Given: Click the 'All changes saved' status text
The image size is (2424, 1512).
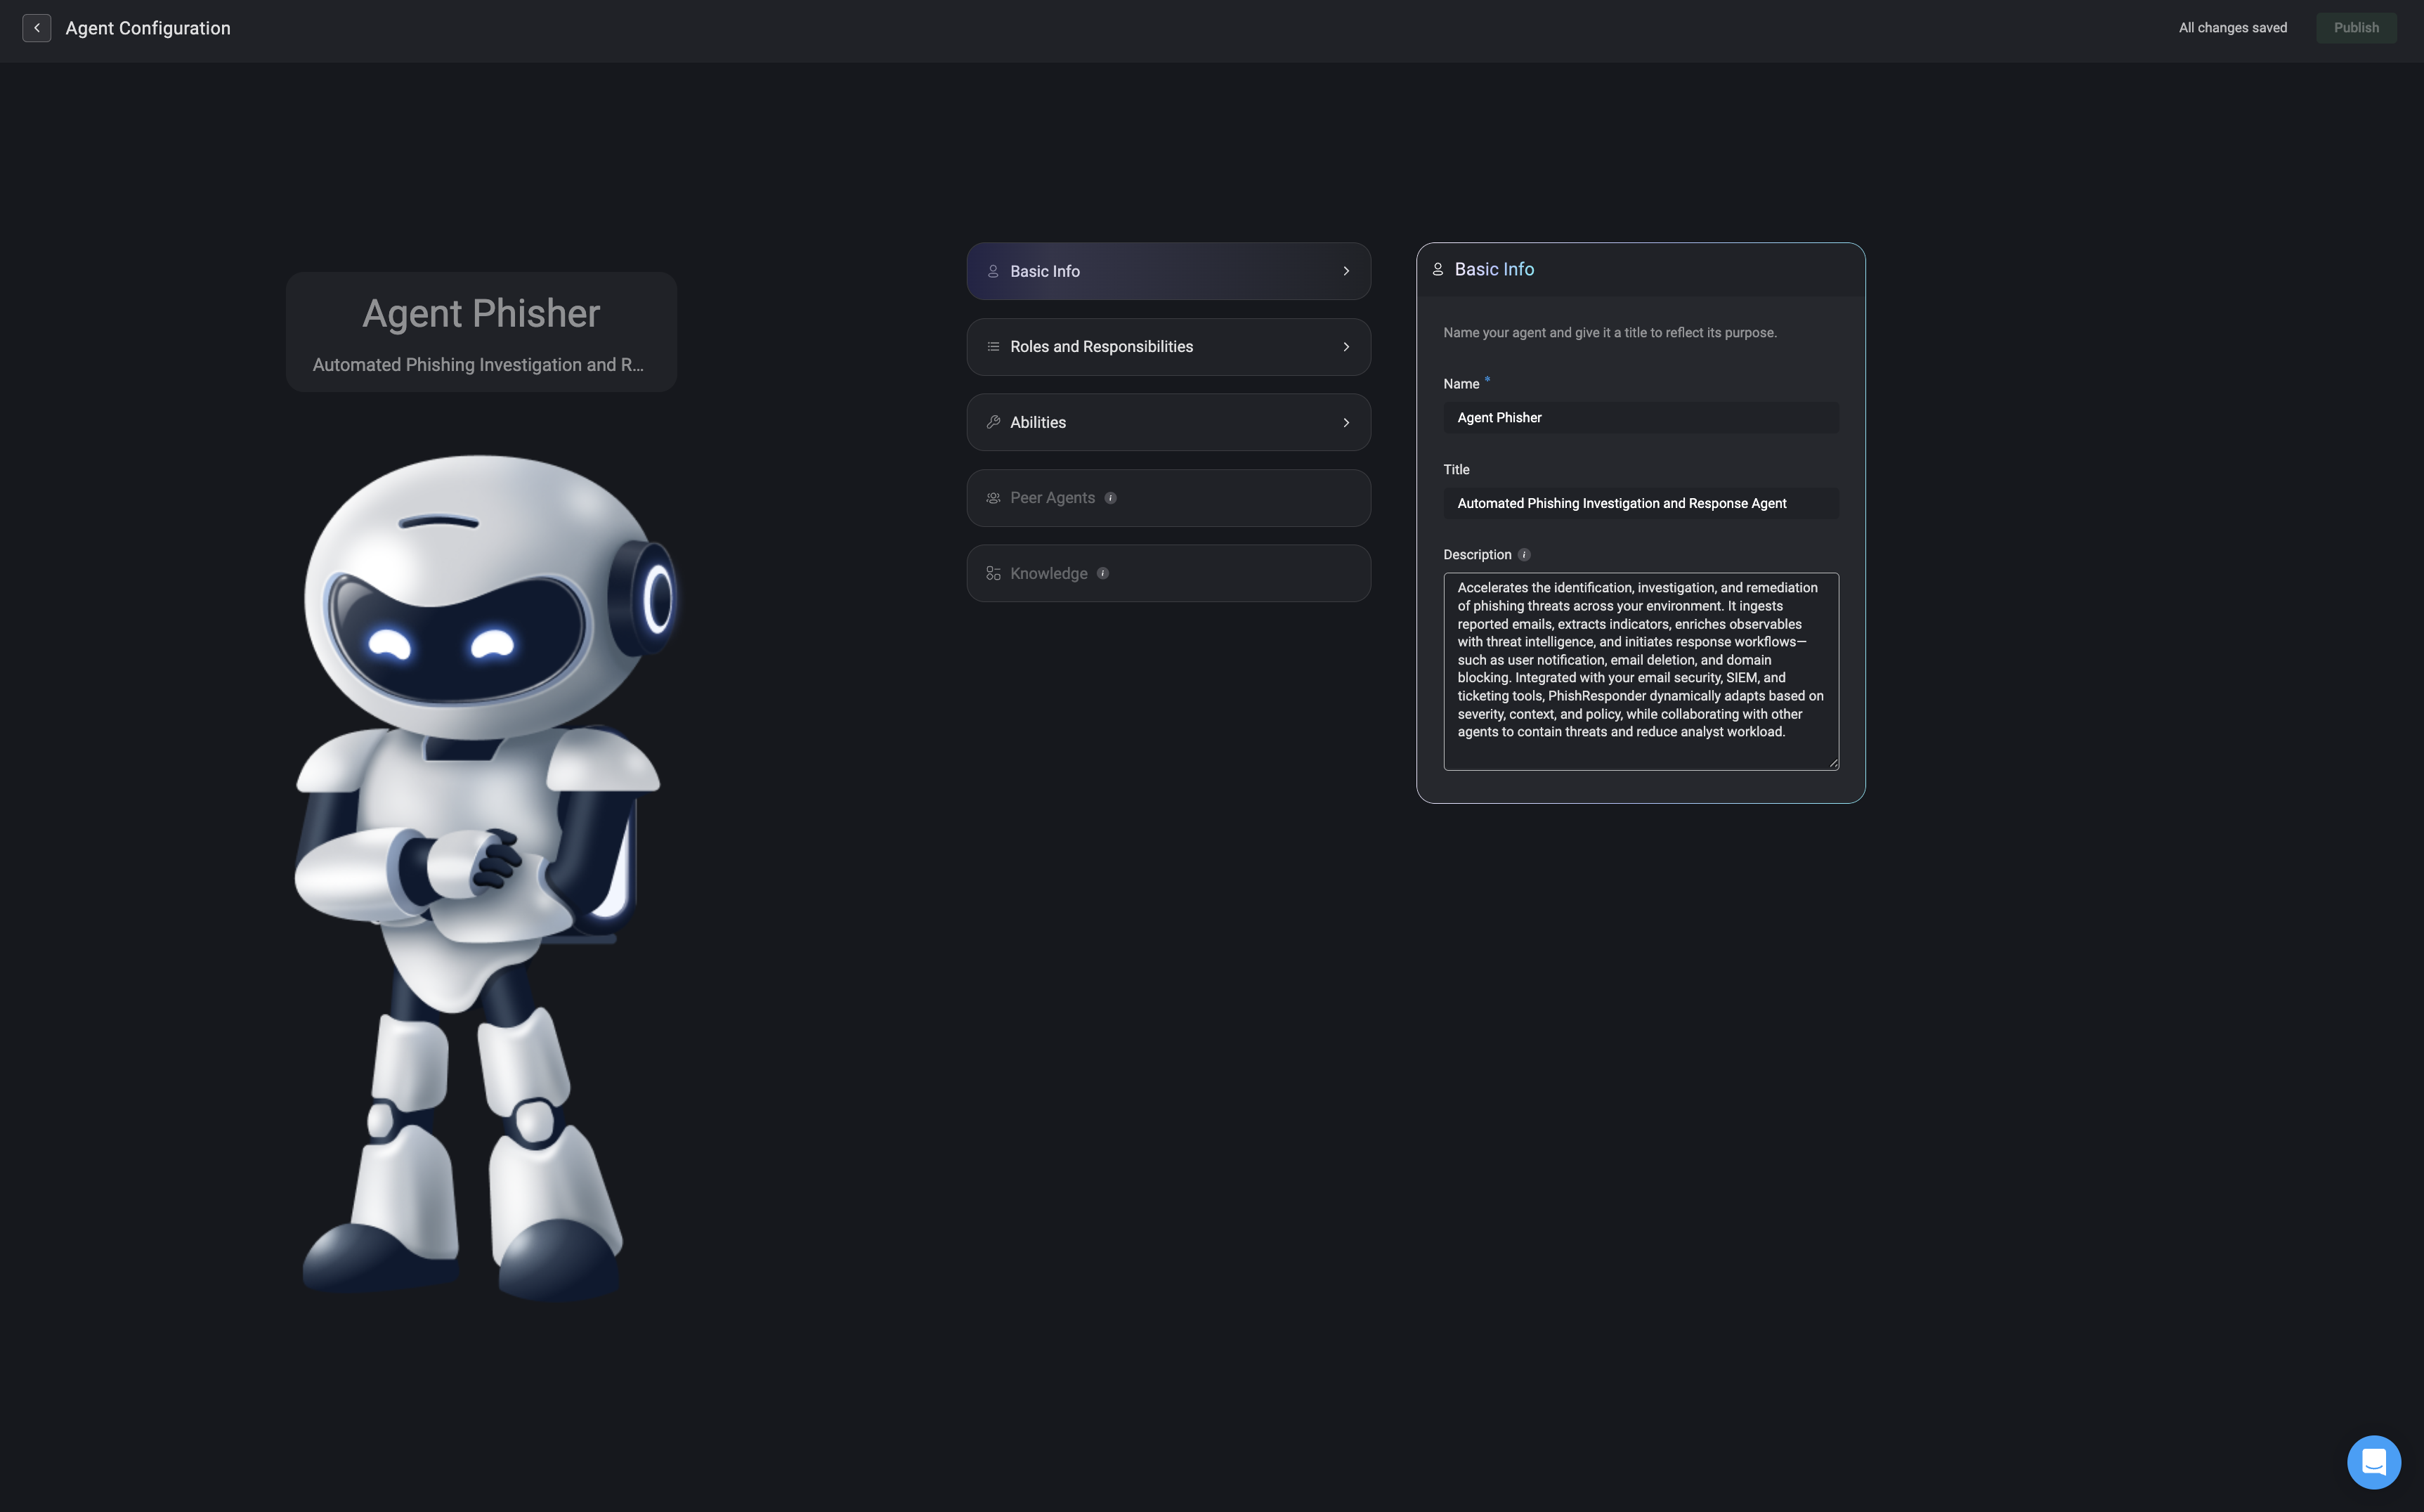Looking at the screenshot, I should pyautogui.click(x=2232, y=28).
